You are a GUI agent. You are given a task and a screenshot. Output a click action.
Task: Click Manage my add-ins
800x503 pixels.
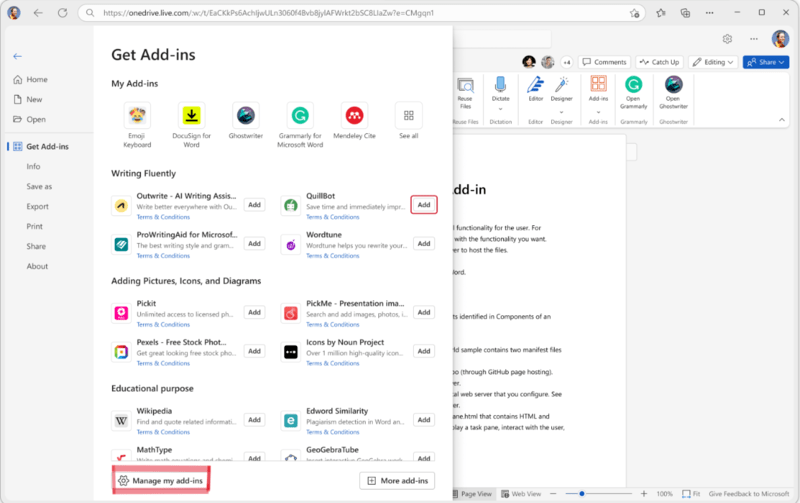161,481
